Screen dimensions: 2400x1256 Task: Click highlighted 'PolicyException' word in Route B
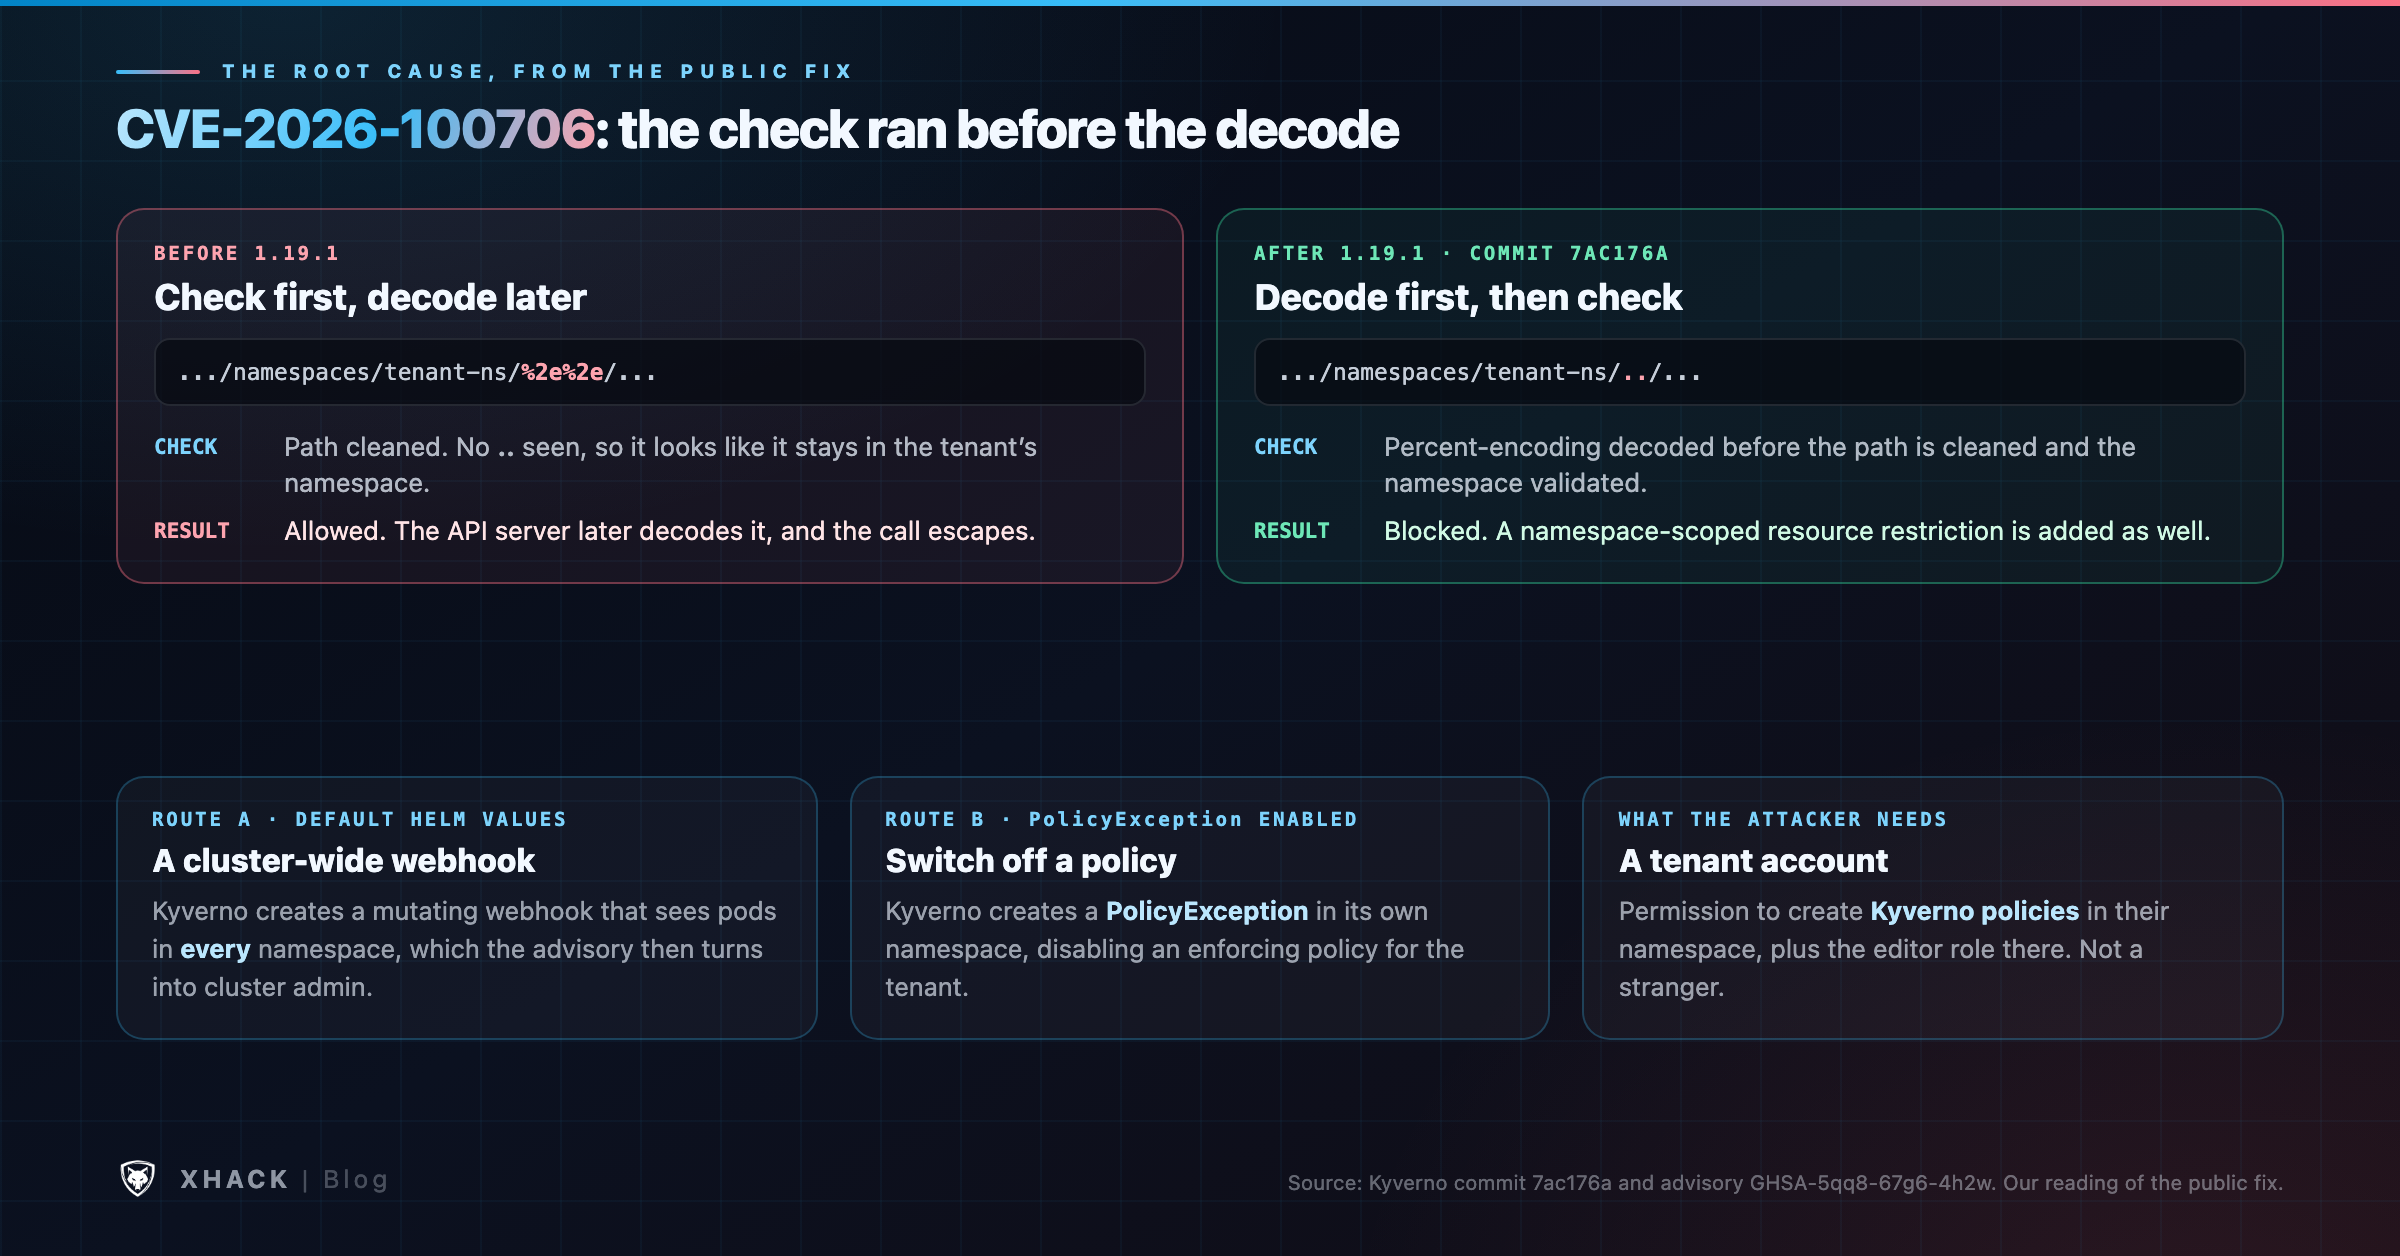(x=1207, y=911)
